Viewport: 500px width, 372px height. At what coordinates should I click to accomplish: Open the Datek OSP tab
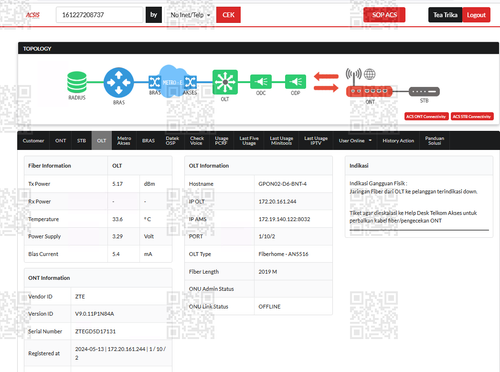pyautogui.click(x=172, y=141)
